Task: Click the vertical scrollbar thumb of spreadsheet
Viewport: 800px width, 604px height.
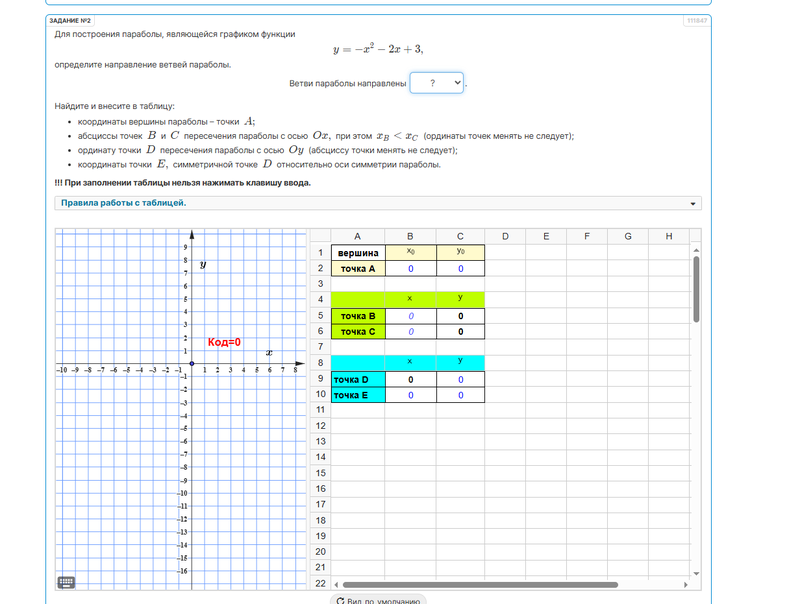Action: point(696,290)
